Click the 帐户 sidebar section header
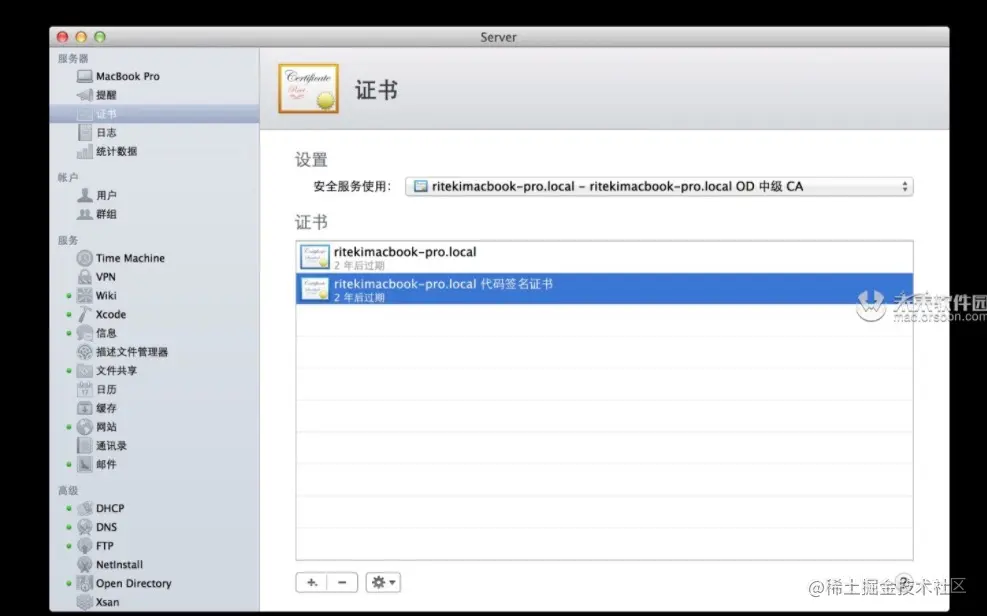This screenshot has width=987, height=616. (x=67, y=177)
